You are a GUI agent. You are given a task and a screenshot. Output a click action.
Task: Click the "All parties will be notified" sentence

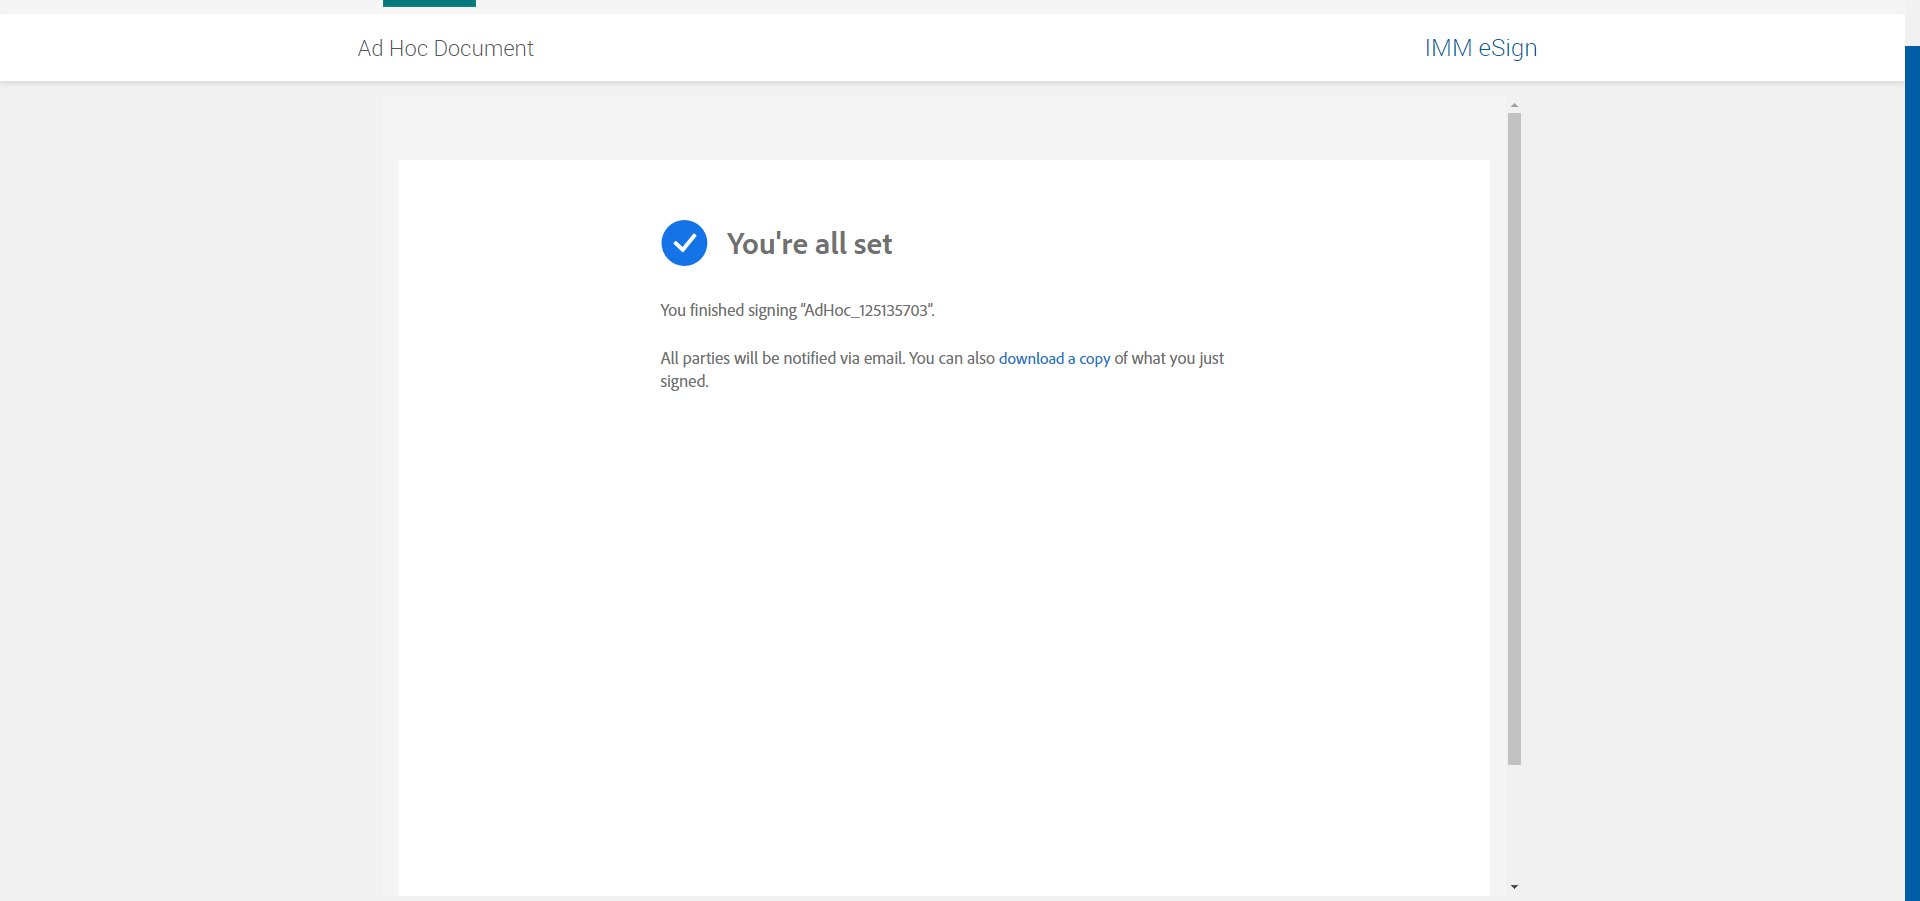pyautogui.click(x=942, y=370)
